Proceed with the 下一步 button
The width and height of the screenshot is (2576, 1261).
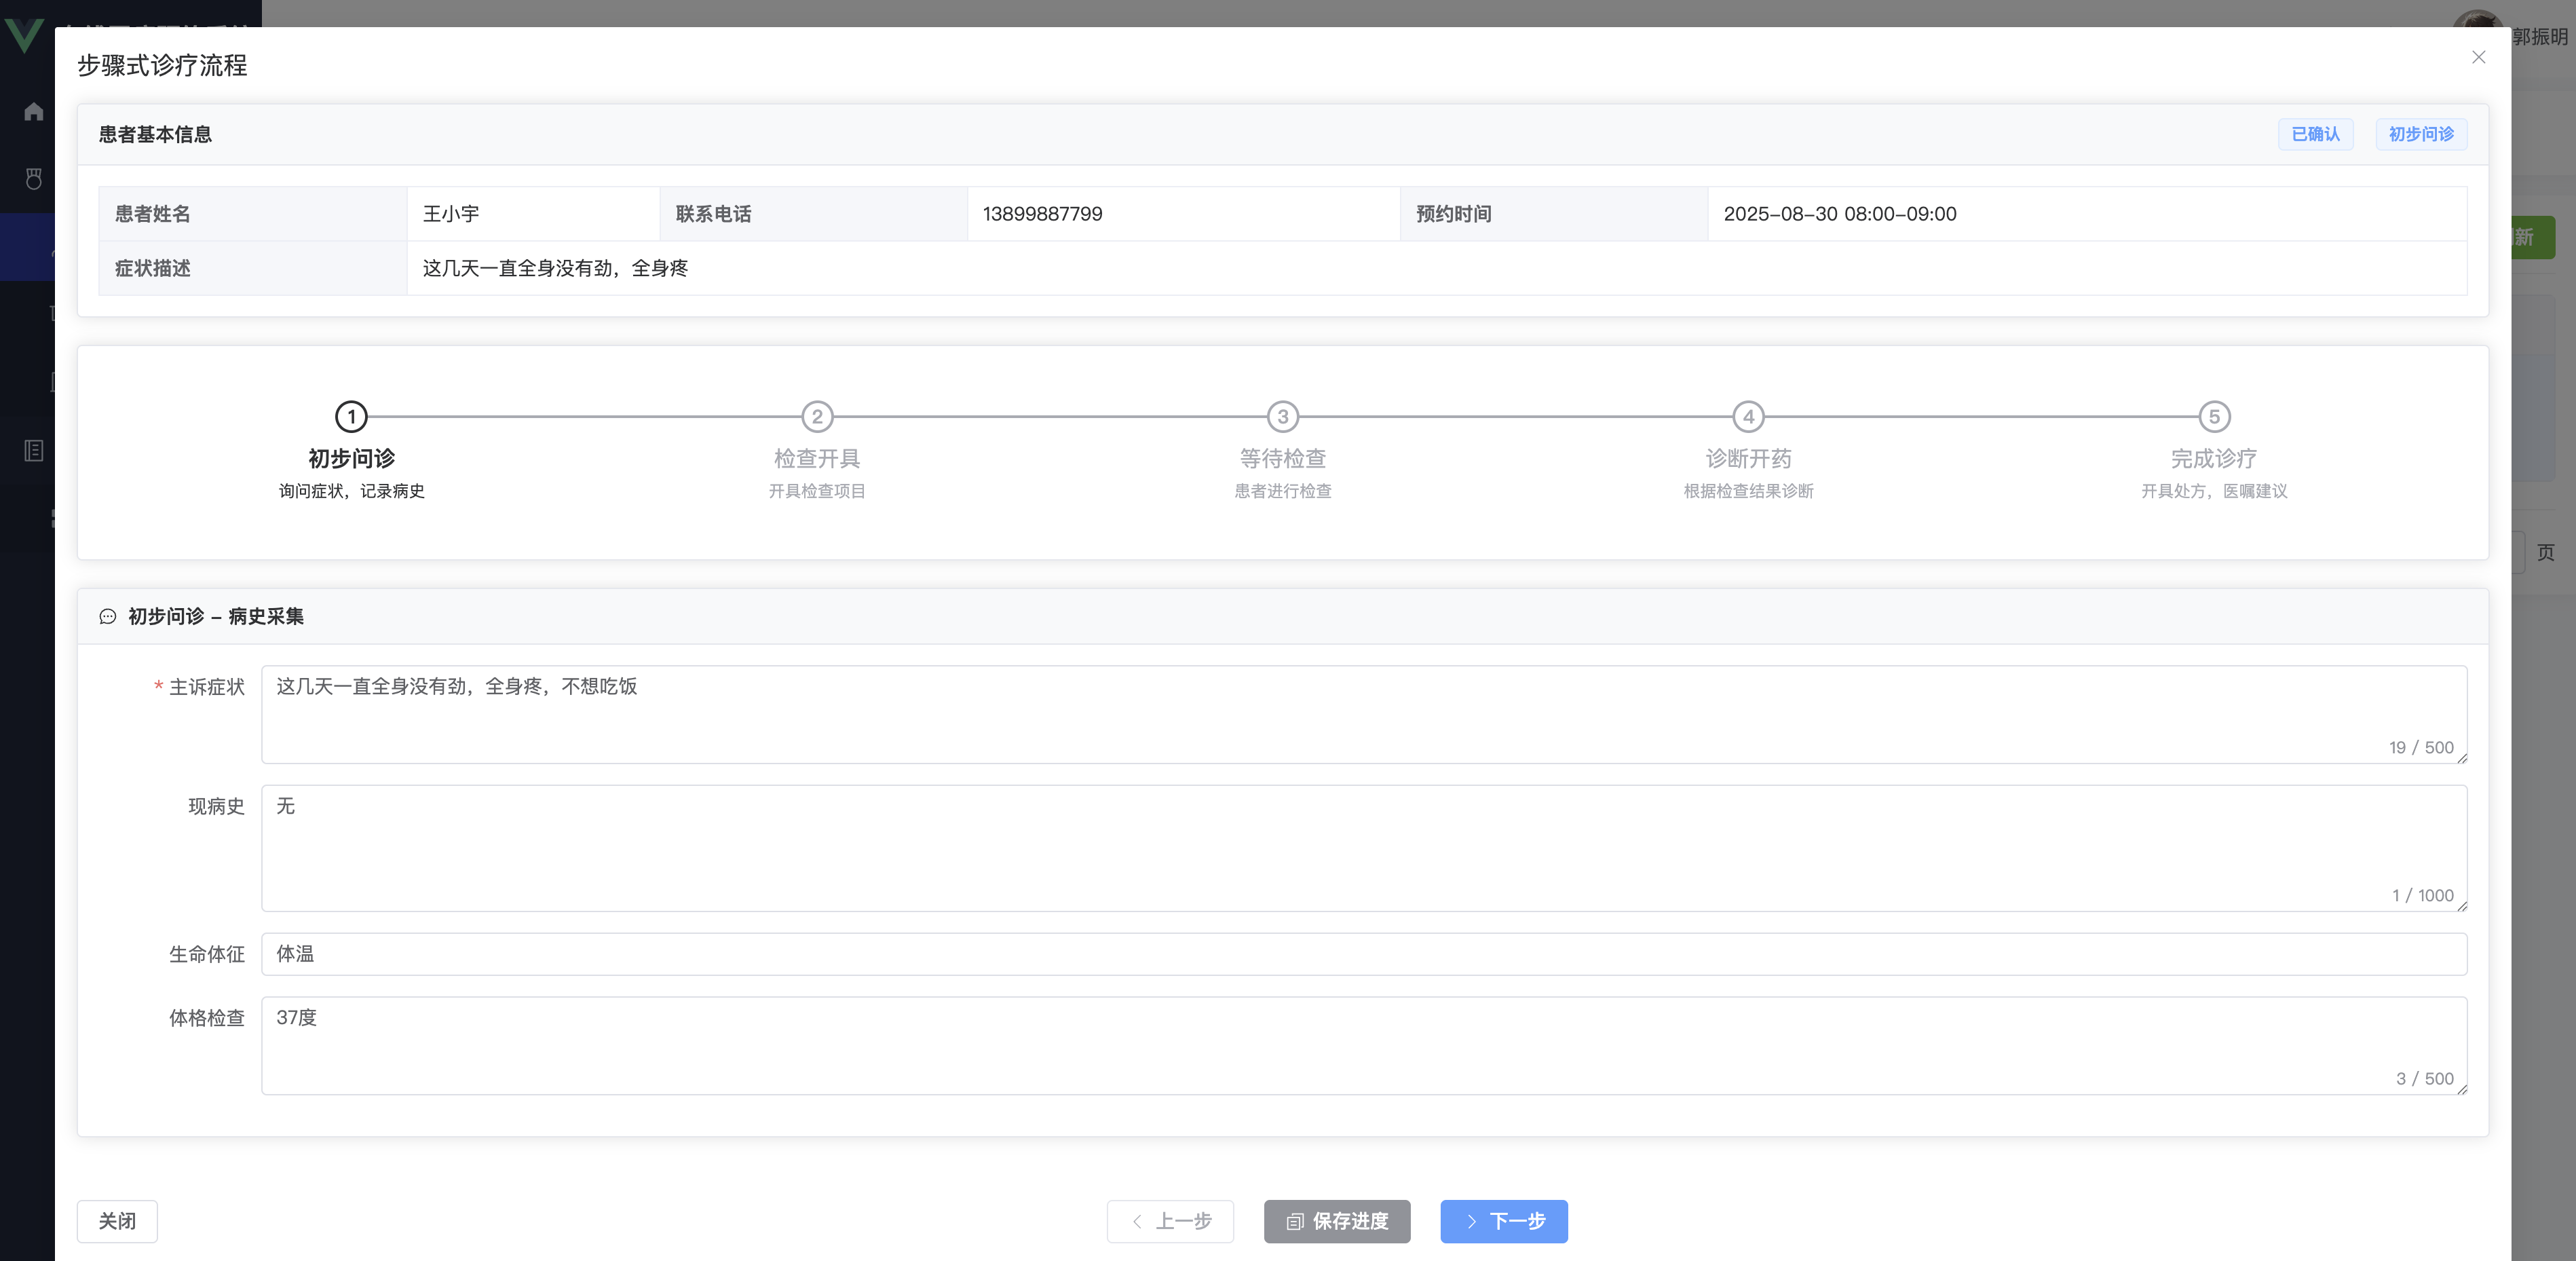click(1503, 1221)
